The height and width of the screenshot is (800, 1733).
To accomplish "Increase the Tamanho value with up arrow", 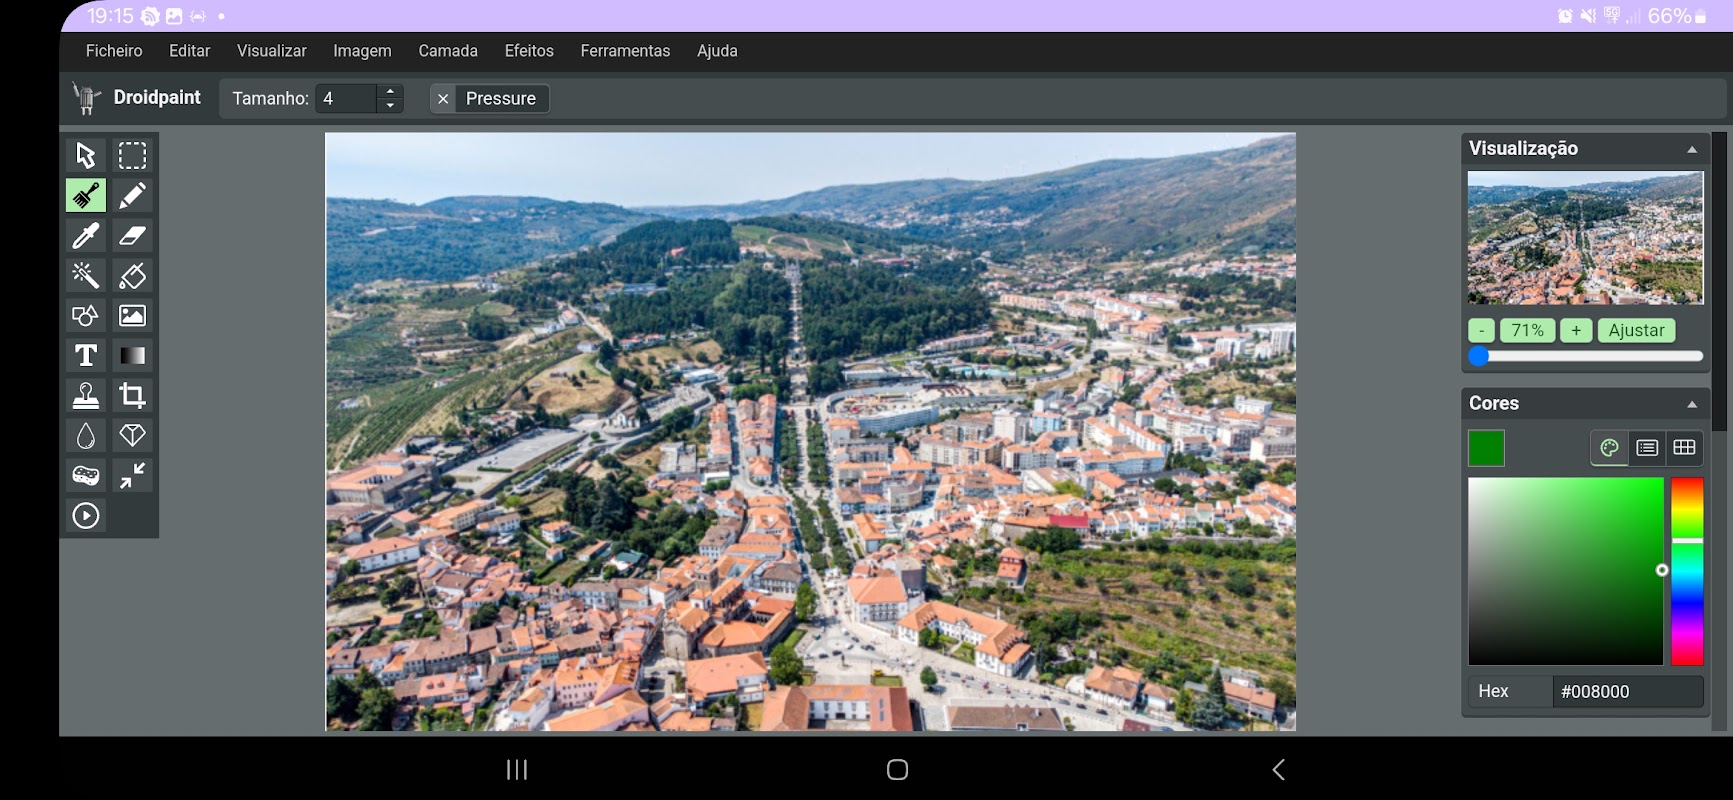I will coord(390,91).
